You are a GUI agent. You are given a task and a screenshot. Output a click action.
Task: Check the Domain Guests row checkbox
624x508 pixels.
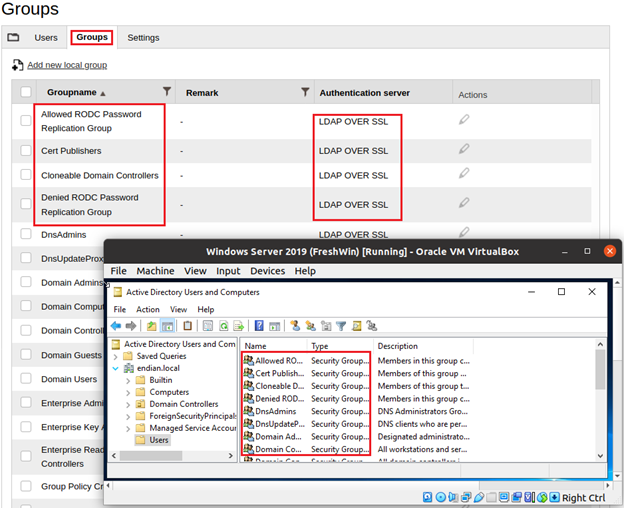26,354
